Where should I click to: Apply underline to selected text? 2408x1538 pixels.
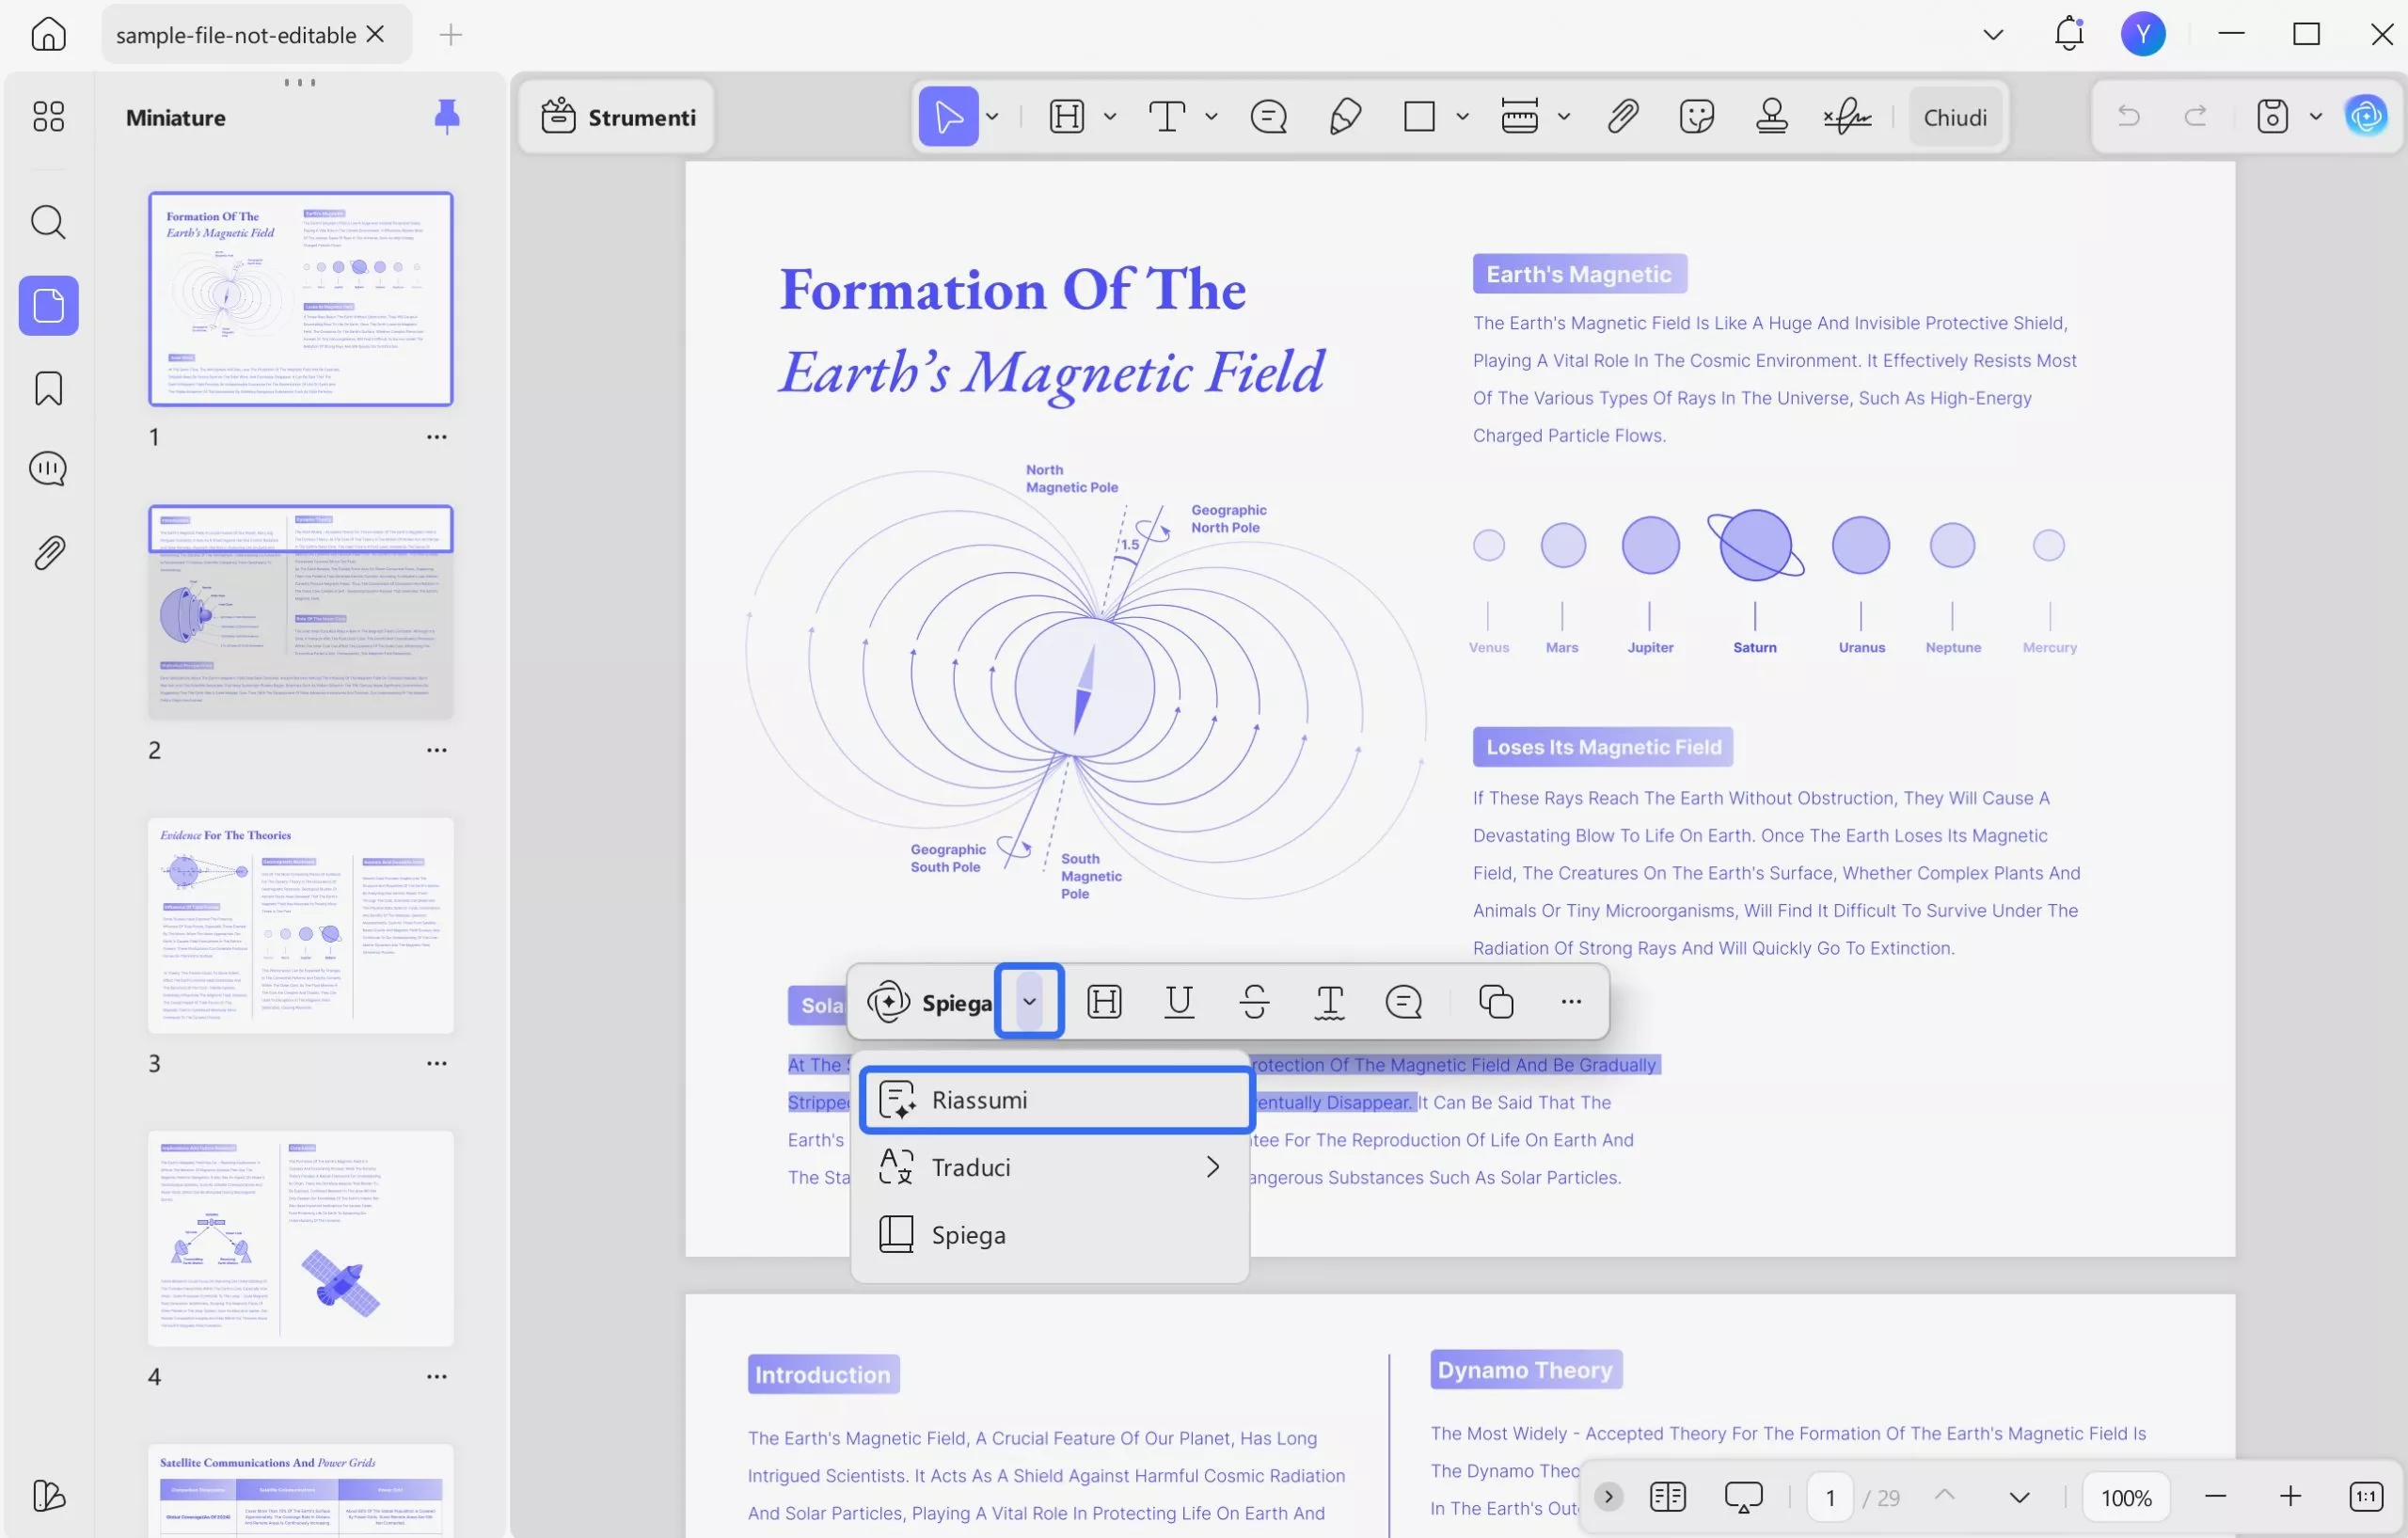tap(1179, 1001)
